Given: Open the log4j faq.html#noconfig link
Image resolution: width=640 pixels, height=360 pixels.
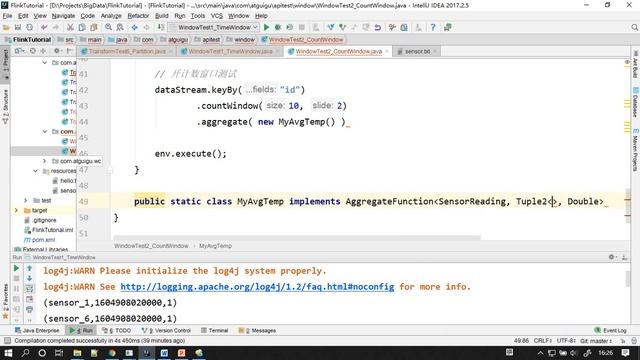Looking at the screenshot, I should coord(257,287).
